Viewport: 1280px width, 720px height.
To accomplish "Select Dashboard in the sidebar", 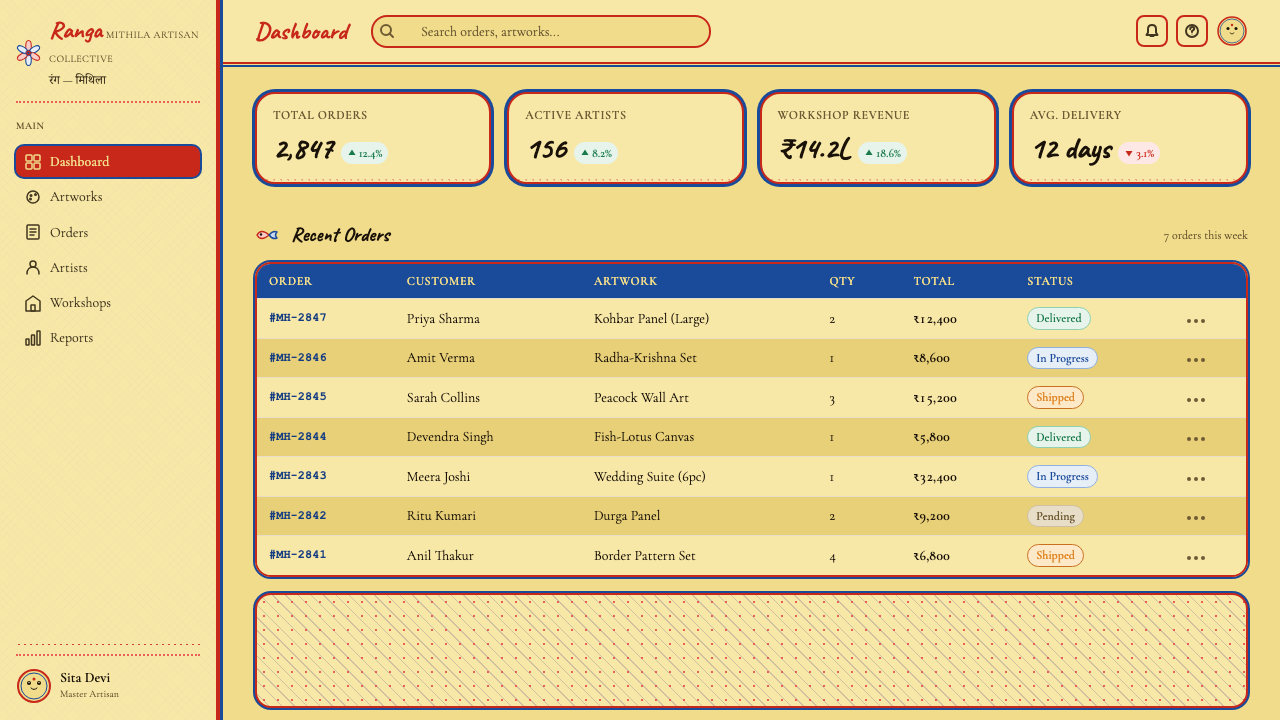I will tap(108, 162).
